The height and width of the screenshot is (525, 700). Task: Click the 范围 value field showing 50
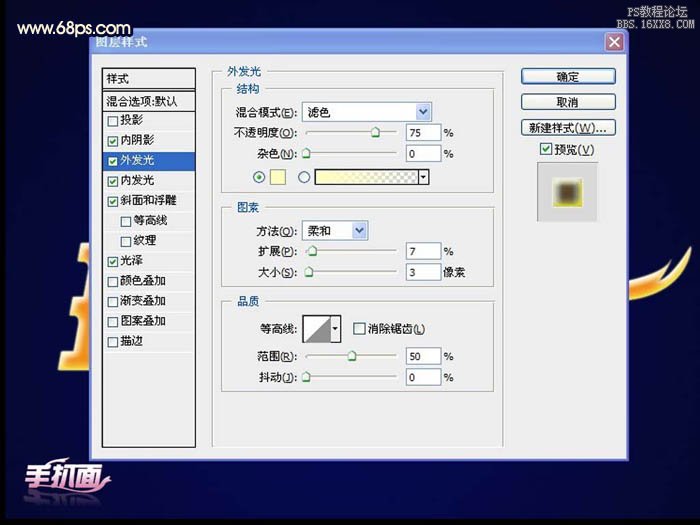click(x=423, y=356)
